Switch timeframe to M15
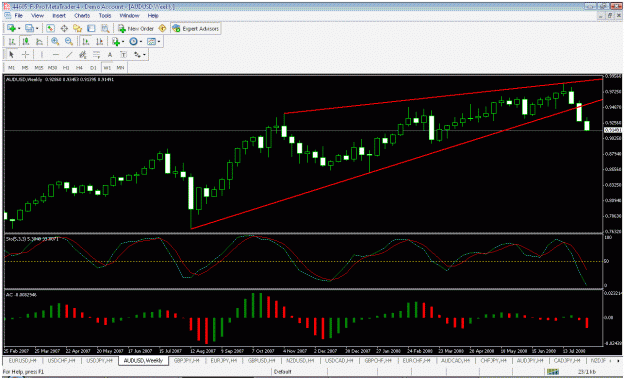The width and height of the screenshot is (625, 378). click(x=39, y=68)
